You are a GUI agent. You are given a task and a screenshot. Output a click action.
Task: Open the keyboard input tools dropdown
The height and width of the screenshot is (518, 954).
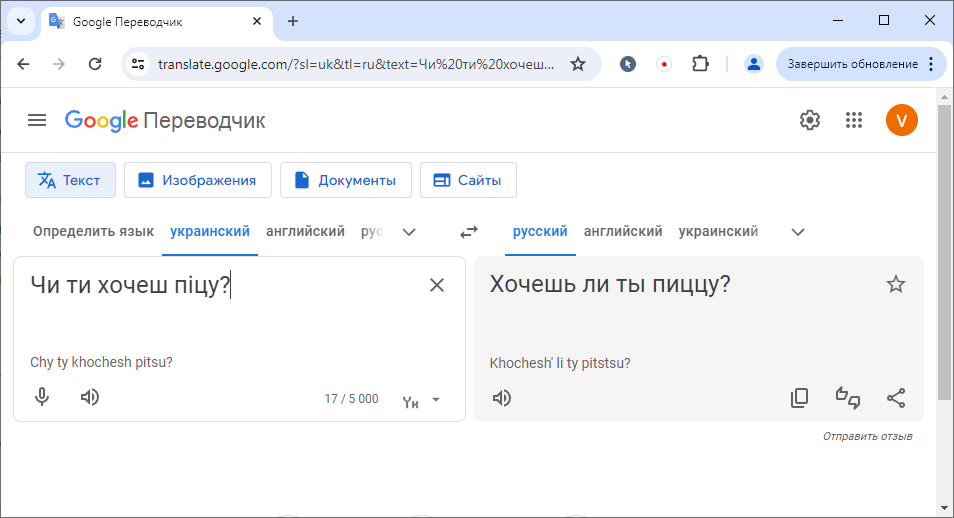(x=435, y=400)
